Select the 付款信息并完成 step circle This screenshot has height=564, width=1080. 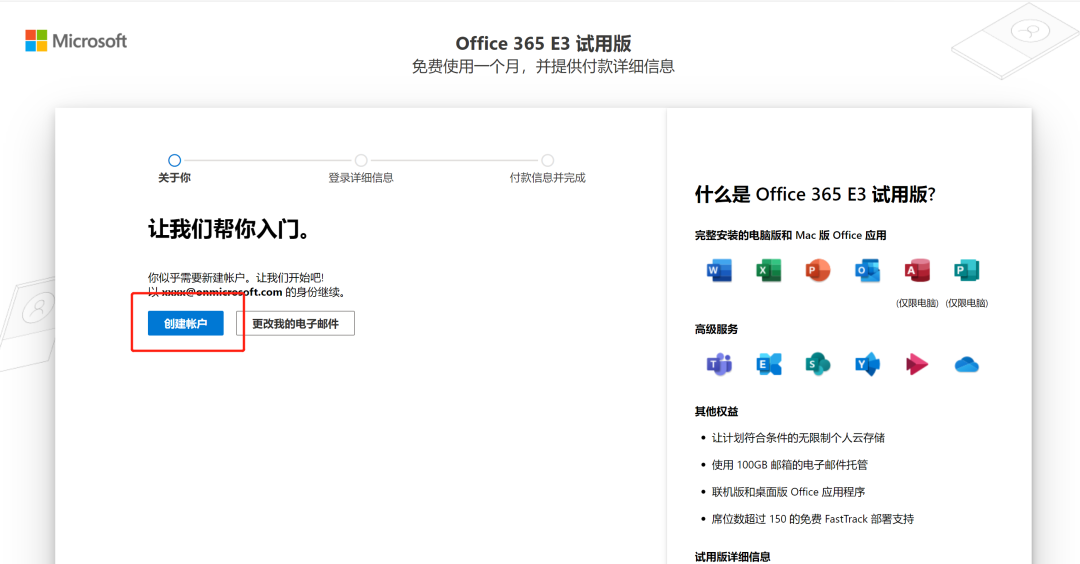tap(548, 160)
